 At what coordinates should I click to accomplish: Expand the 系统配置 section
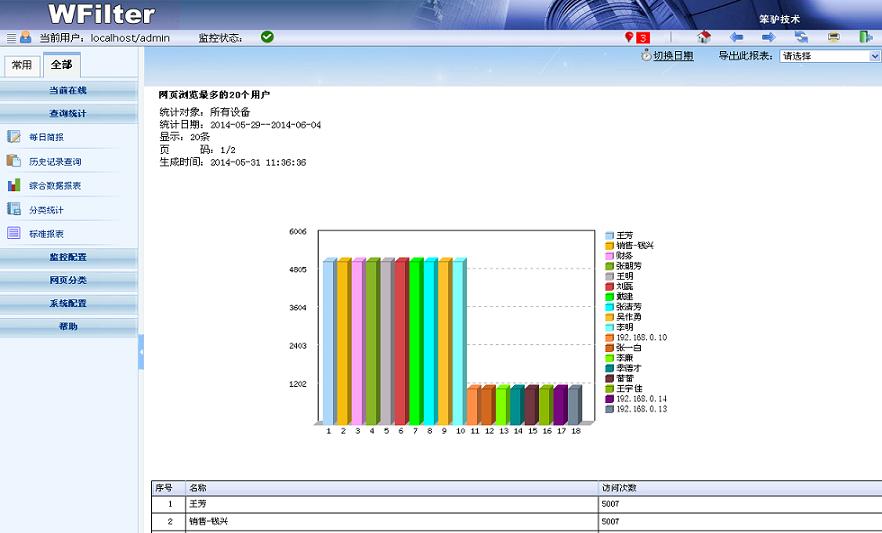(x=68, y=303)
